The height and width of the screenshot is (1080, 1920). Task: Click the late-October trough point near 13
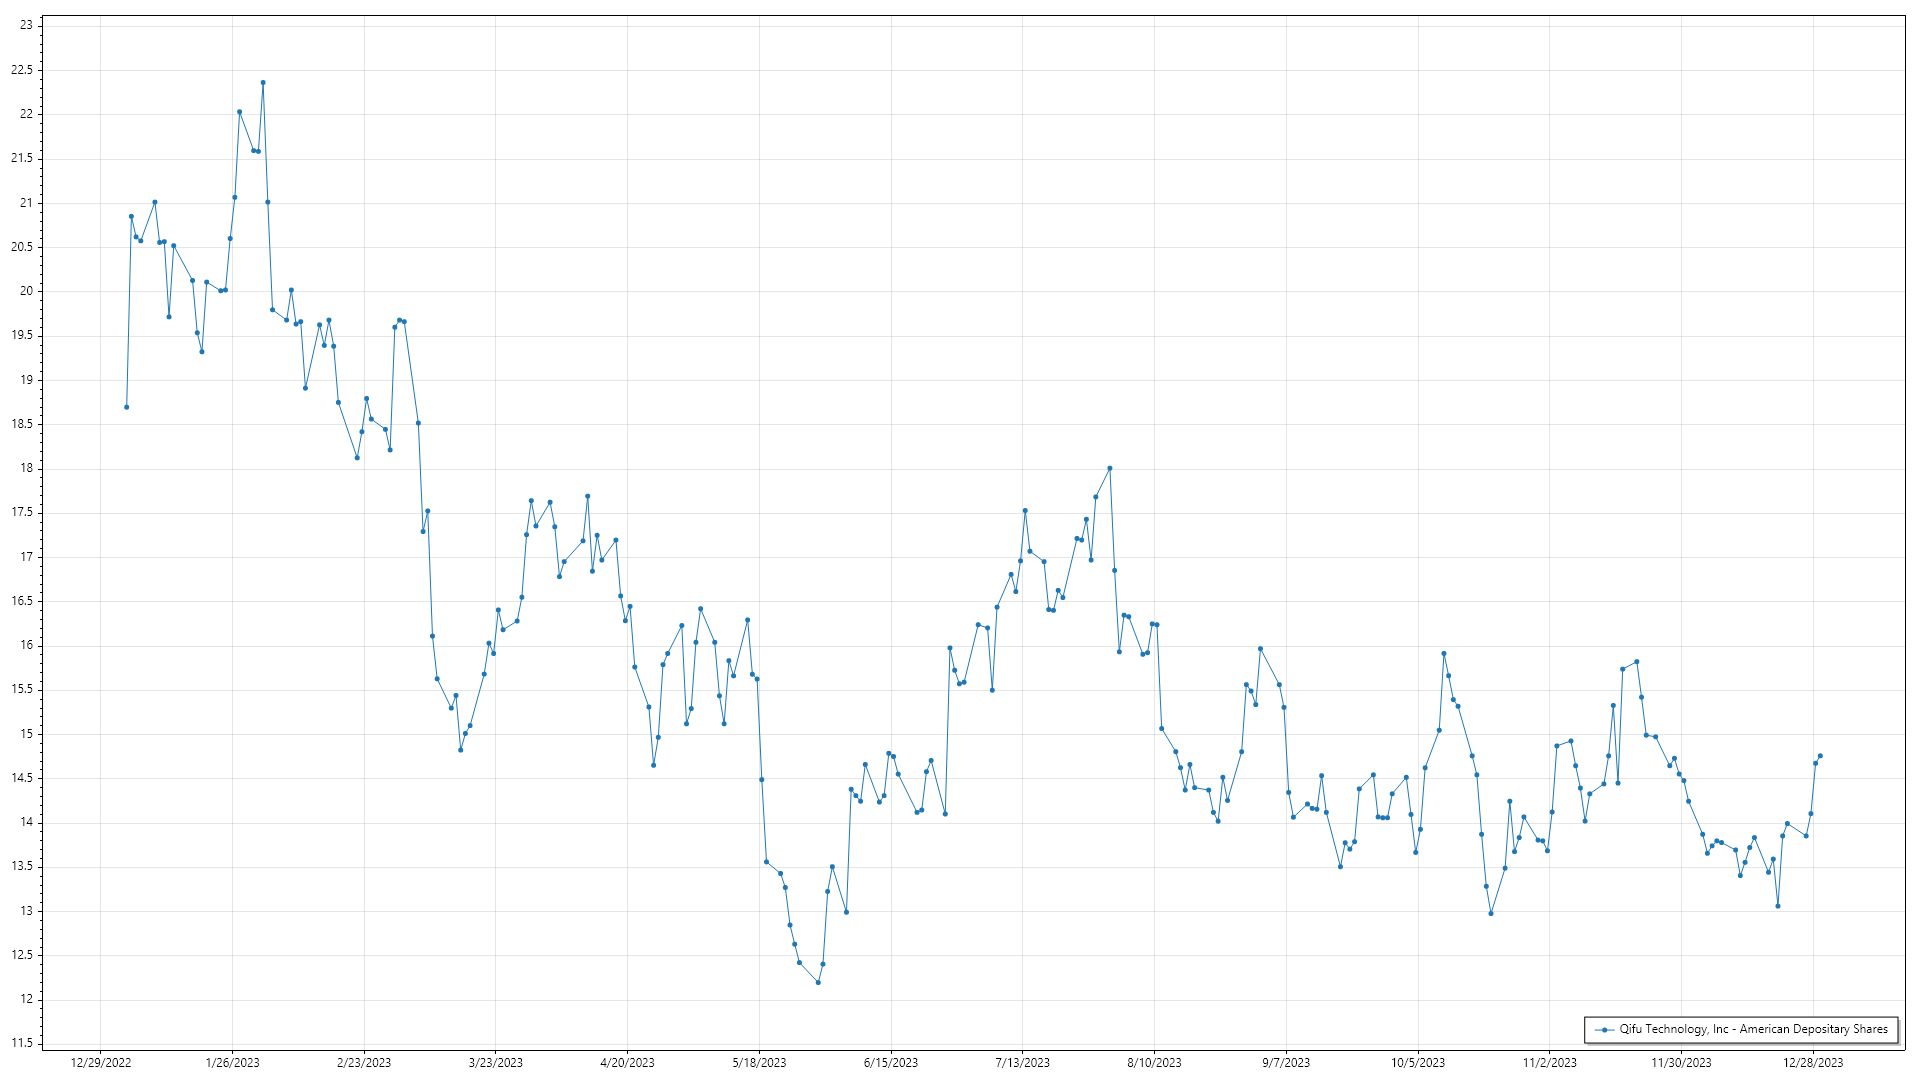(x=1491, y=913)
